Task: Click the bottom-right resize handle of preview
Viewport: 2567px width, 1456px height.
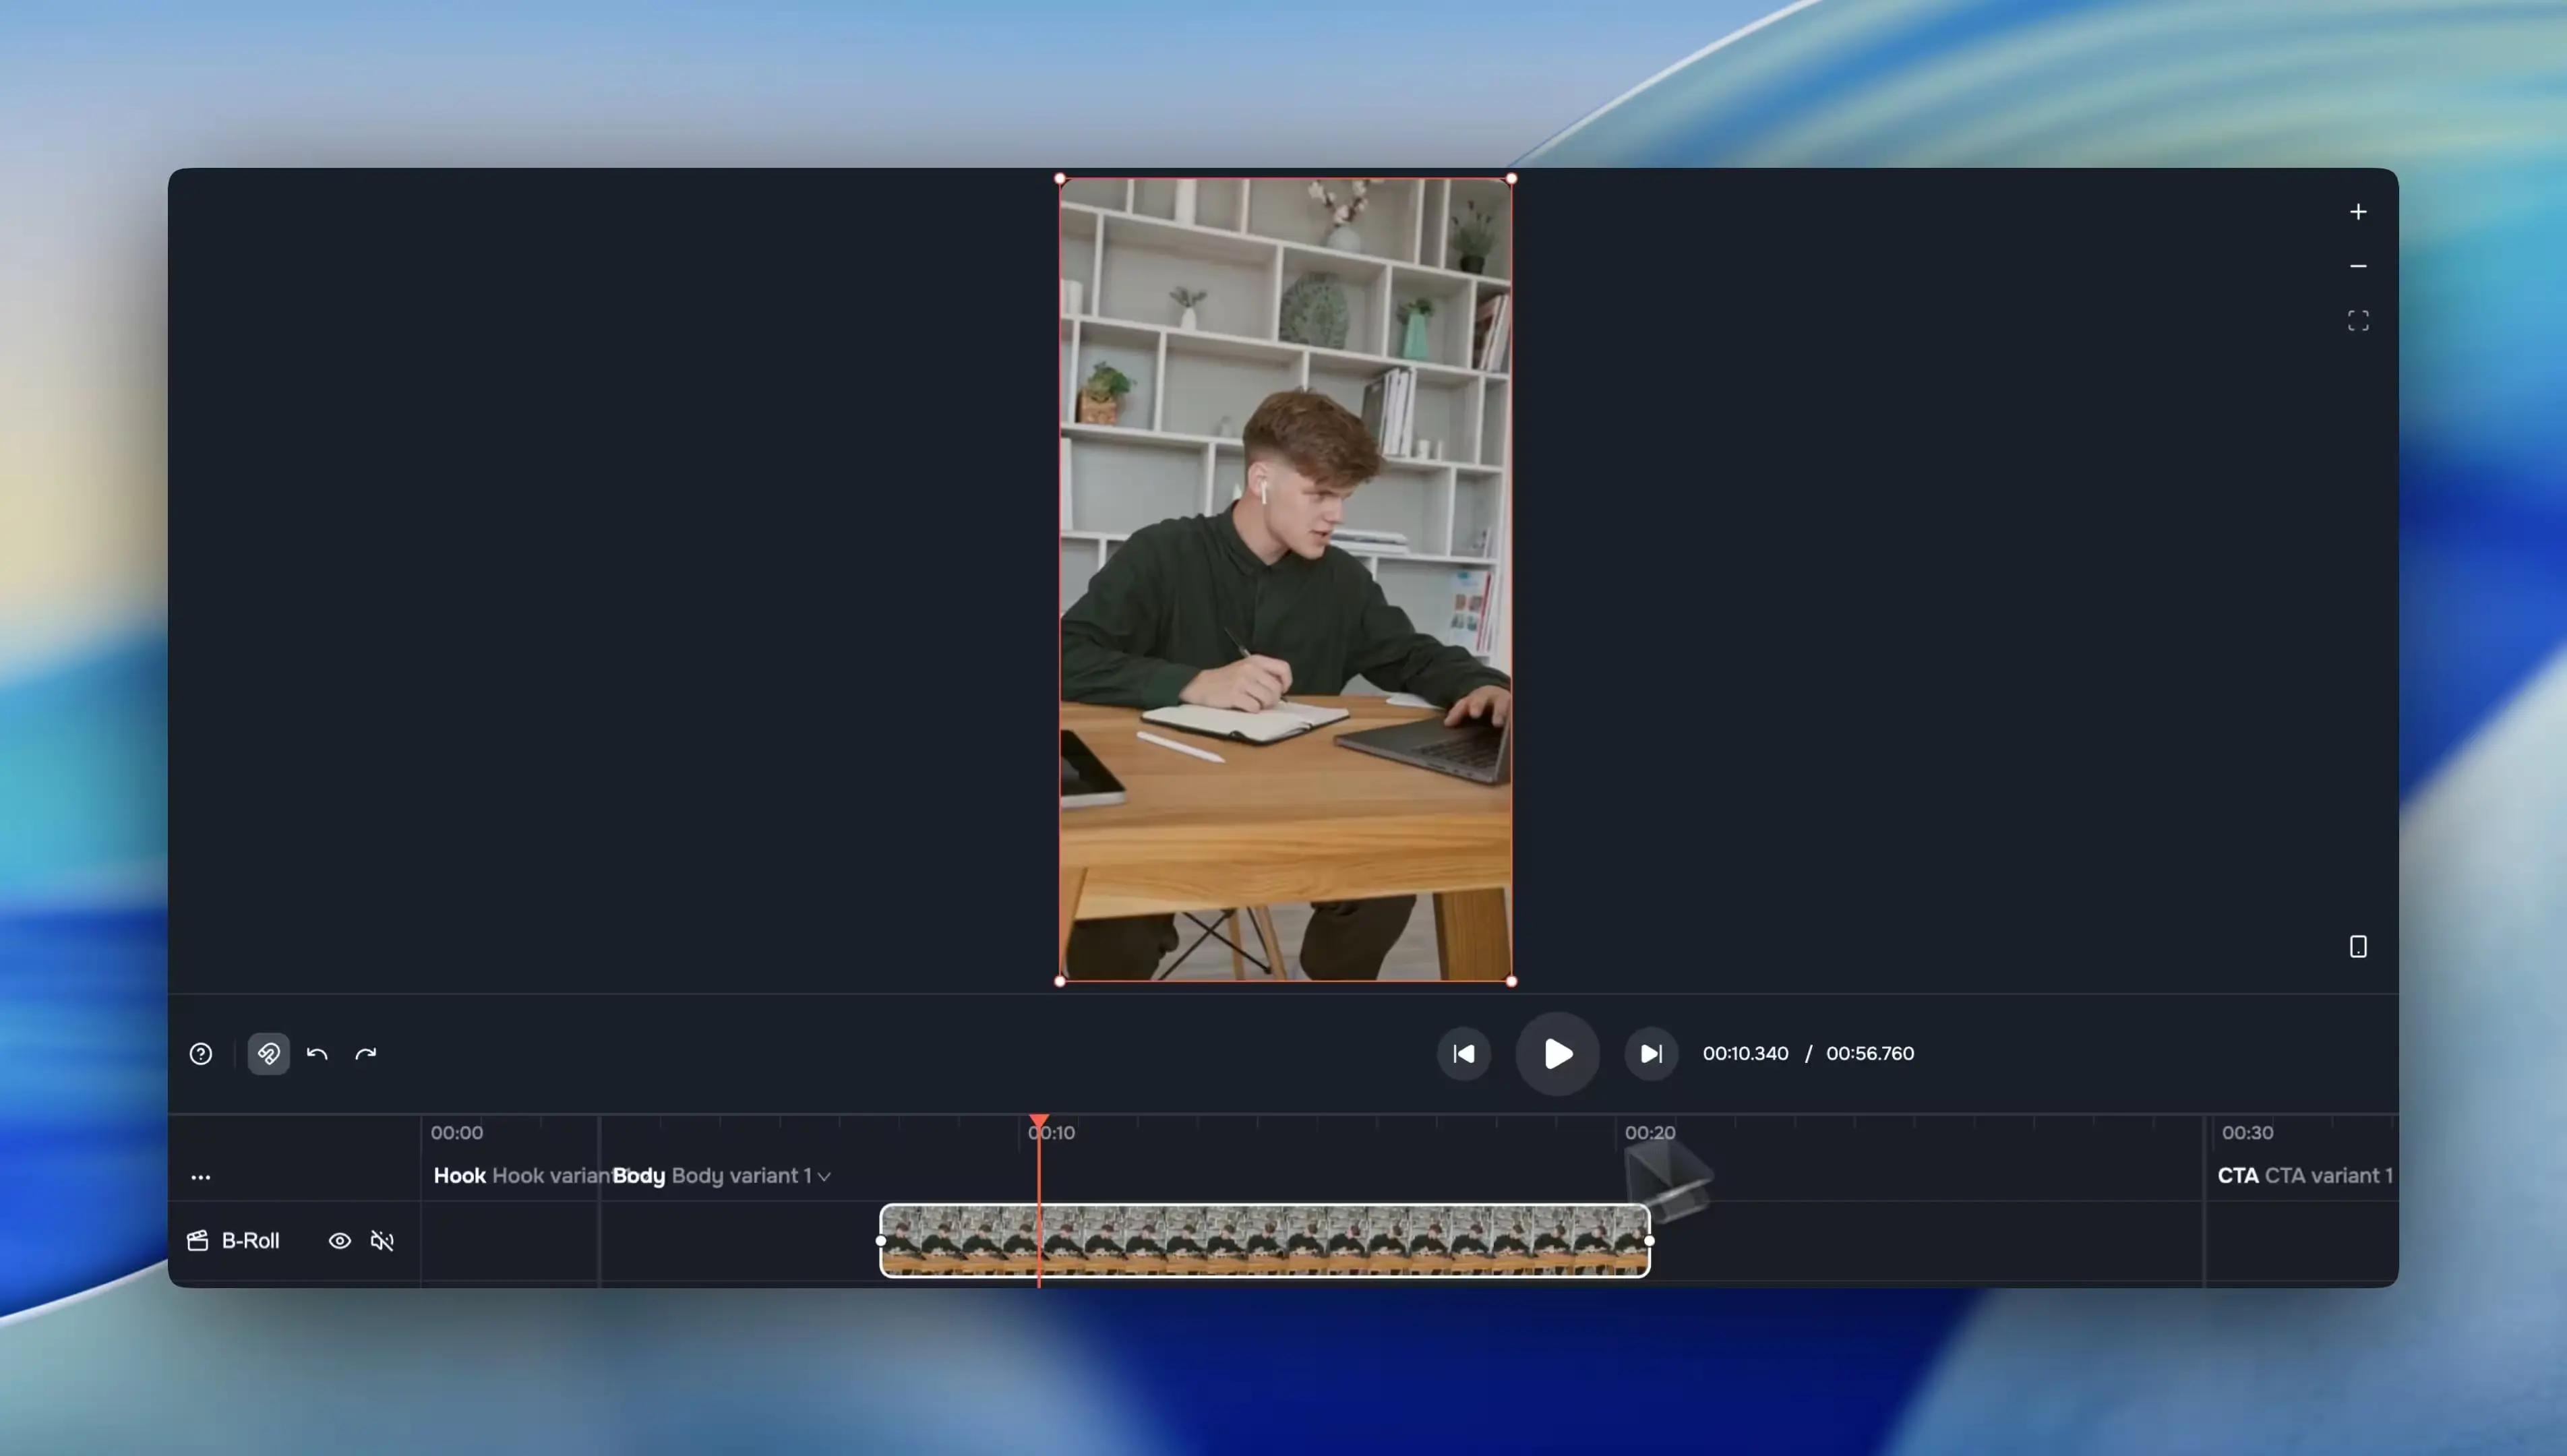Action: [1511, 981]
